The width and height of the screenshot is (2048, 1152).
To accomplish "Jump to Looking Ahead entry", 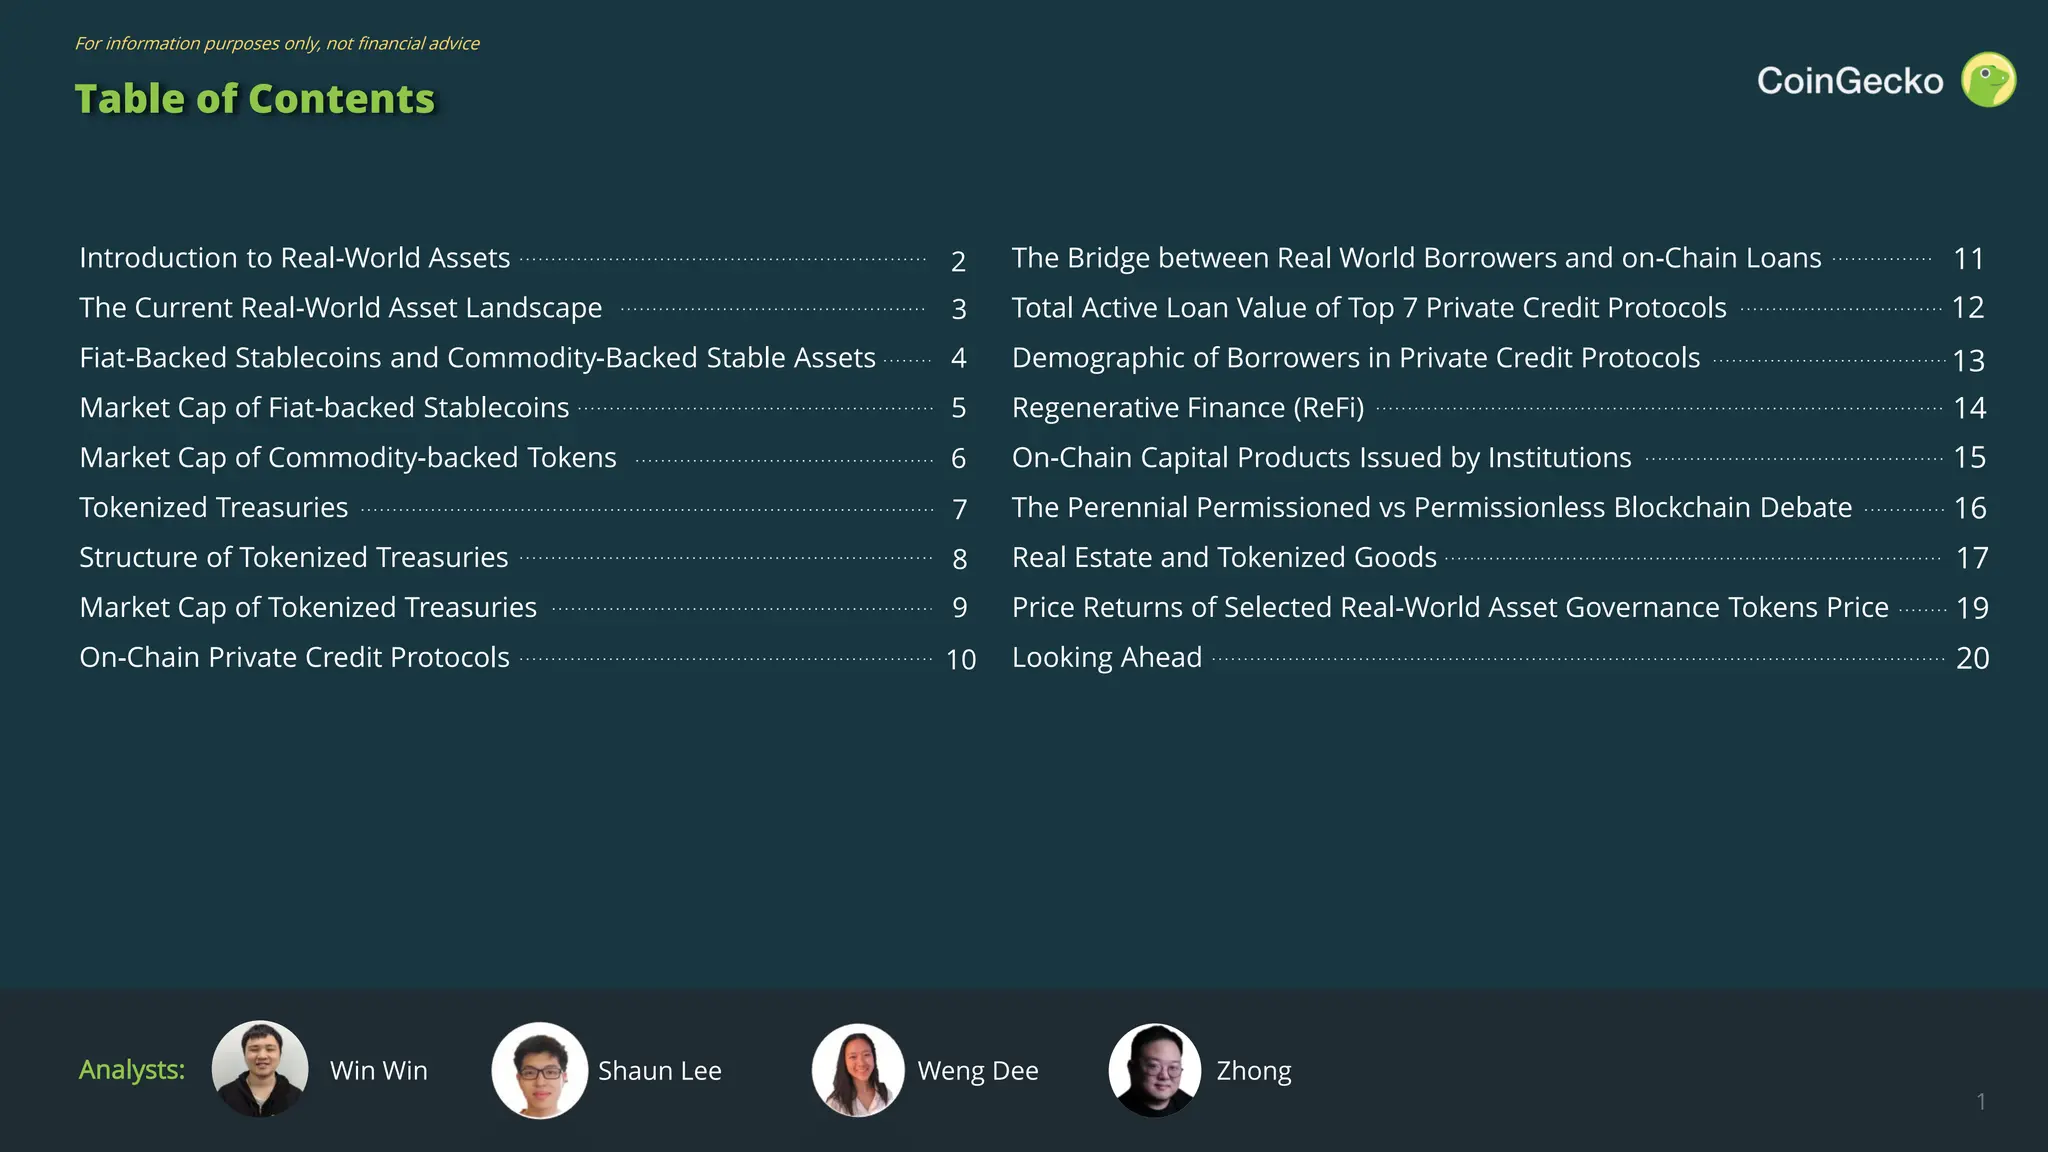I will pyautogui.click(x=1107, y=658).
